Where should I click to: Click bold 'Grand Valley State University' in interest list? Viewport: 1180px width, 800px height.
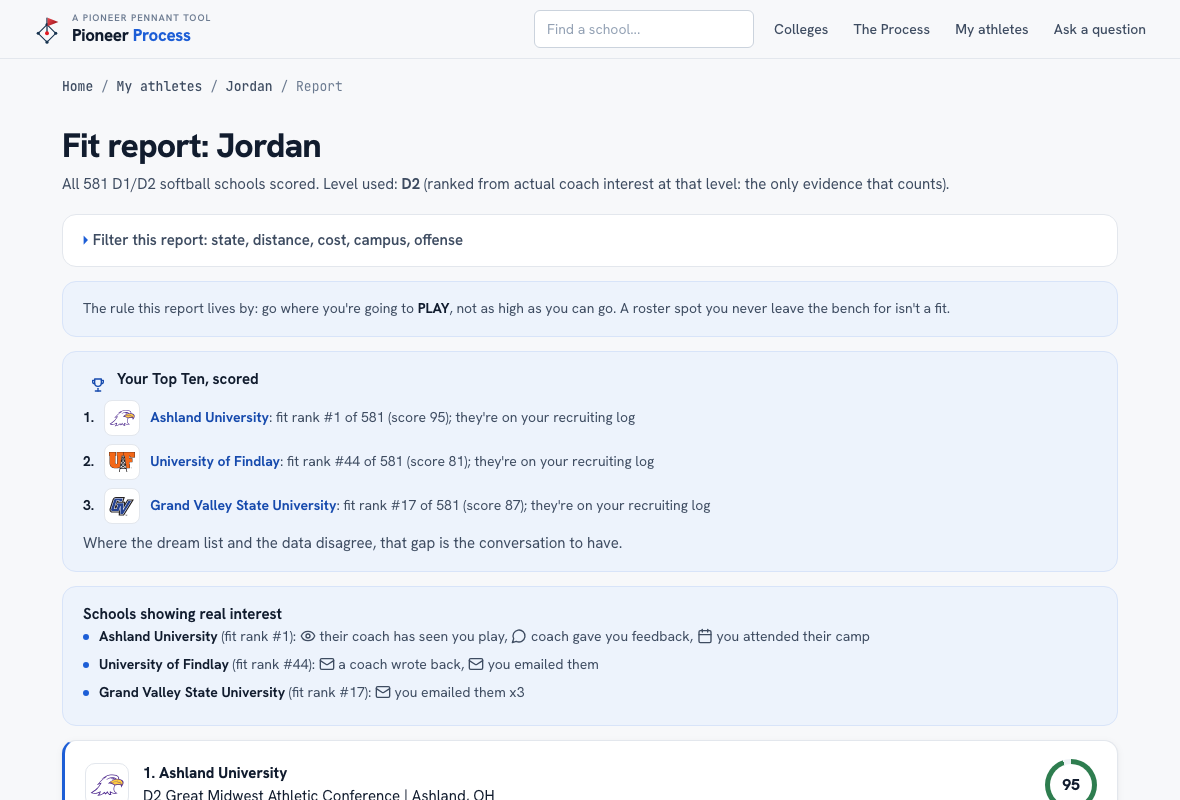point(192,692)
